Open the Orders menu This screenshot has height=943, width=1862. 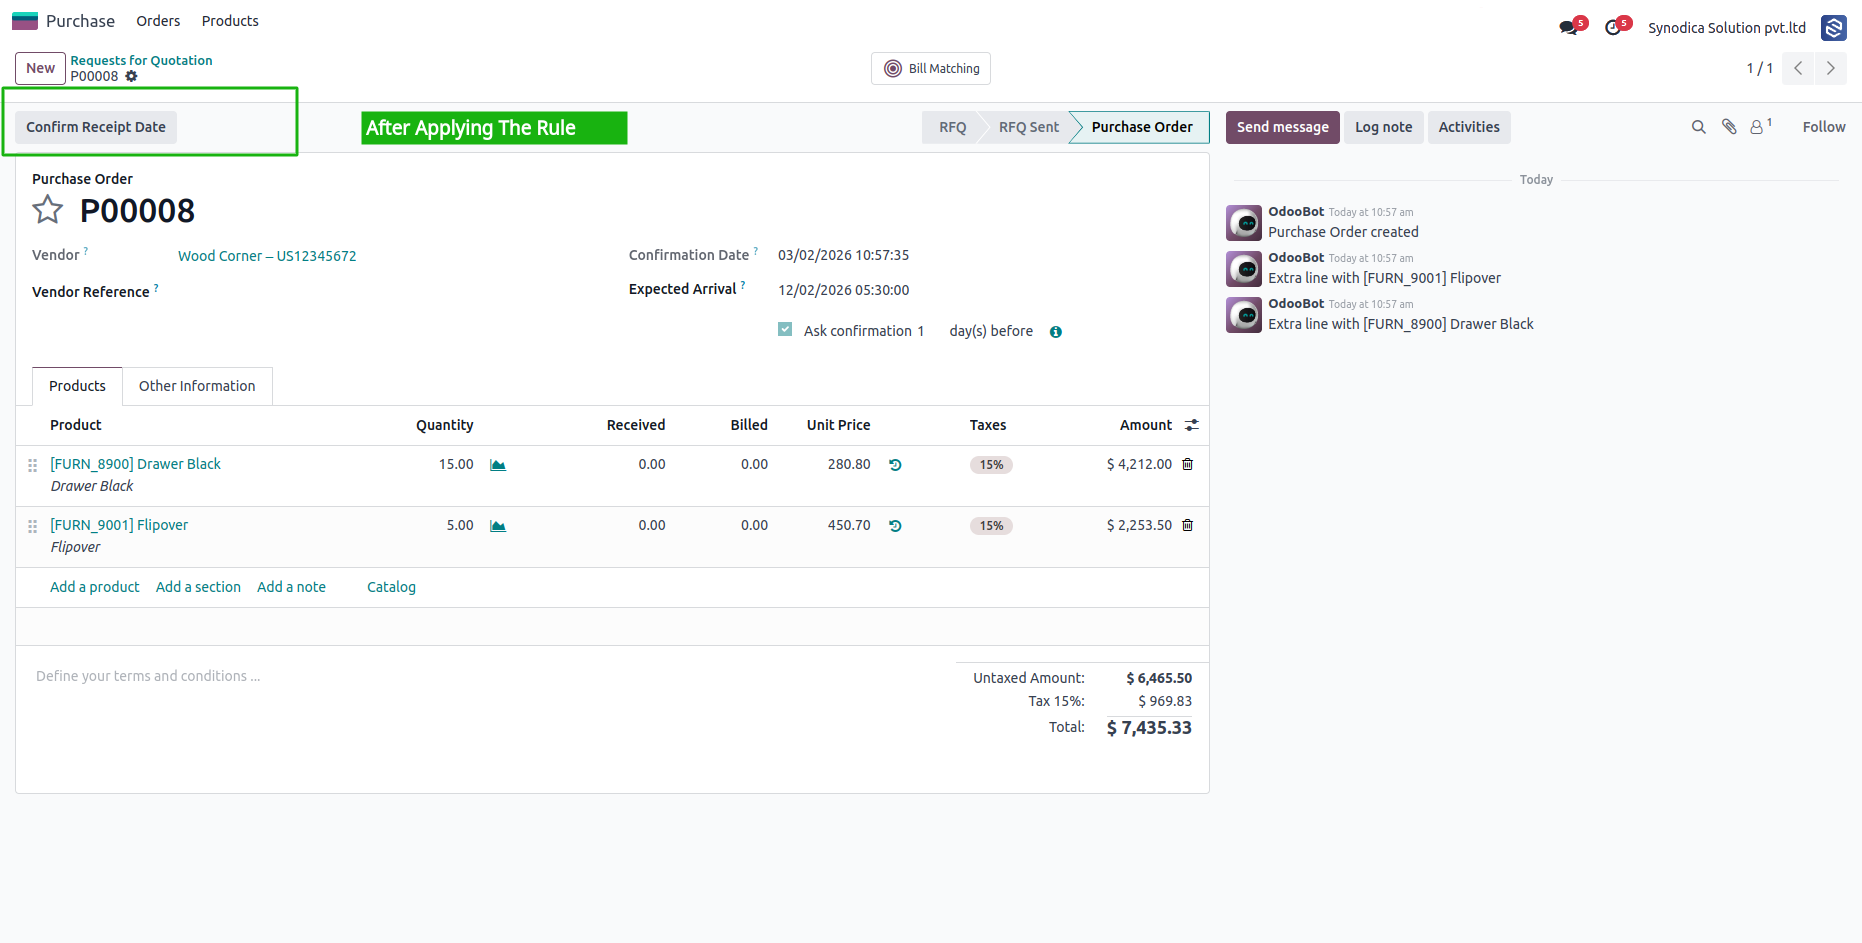(x=158, y=21)
